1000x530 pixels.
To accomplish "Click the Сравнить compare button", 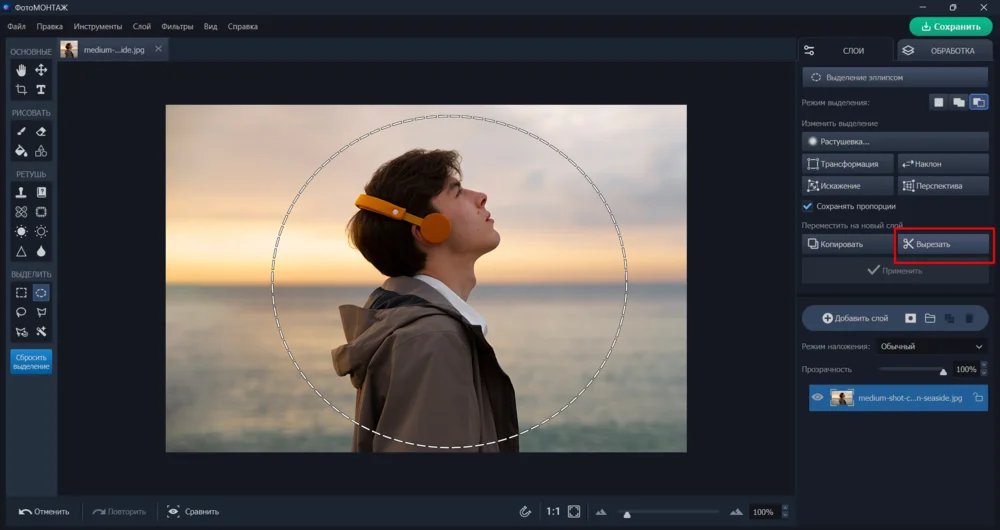I will tap(193, 512).
